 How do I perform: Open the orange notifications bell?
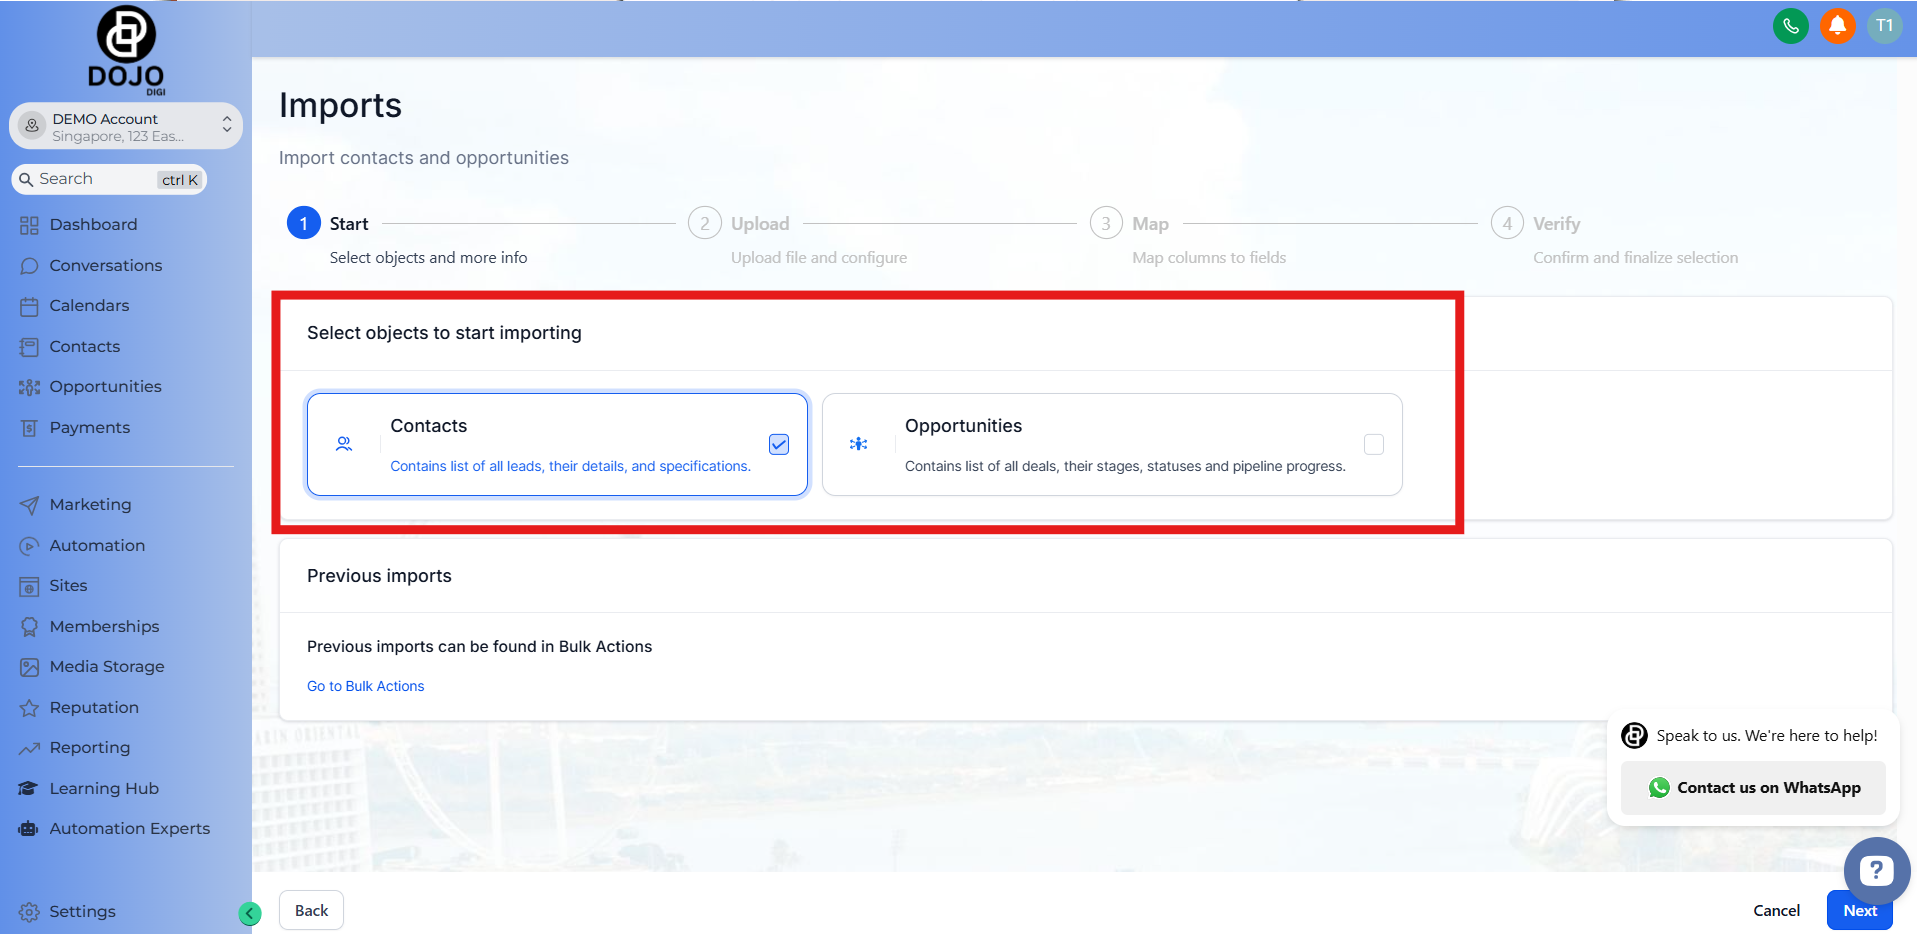1838,26
